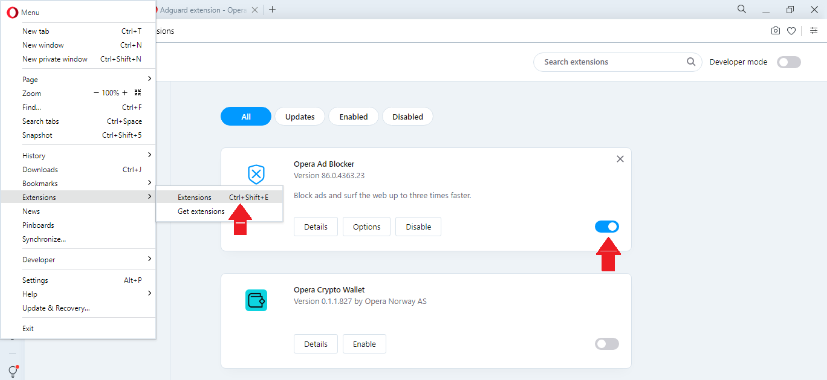
Task: Select New private window menu item
Action: (78, 59)
